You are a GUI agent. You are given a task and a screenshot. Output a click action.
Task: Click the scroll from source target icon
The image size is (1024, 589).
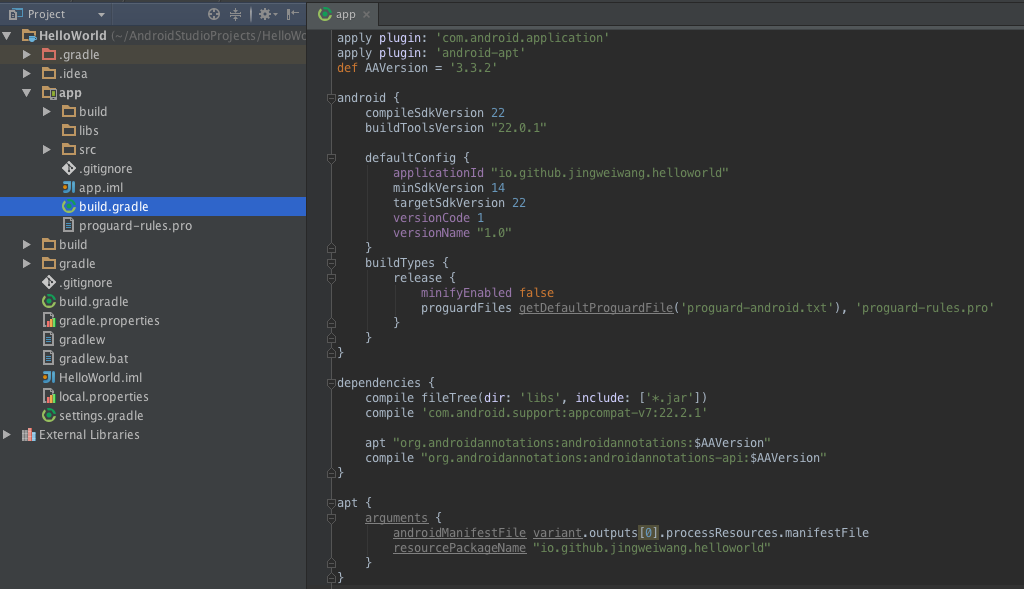(x=214, y=14)
